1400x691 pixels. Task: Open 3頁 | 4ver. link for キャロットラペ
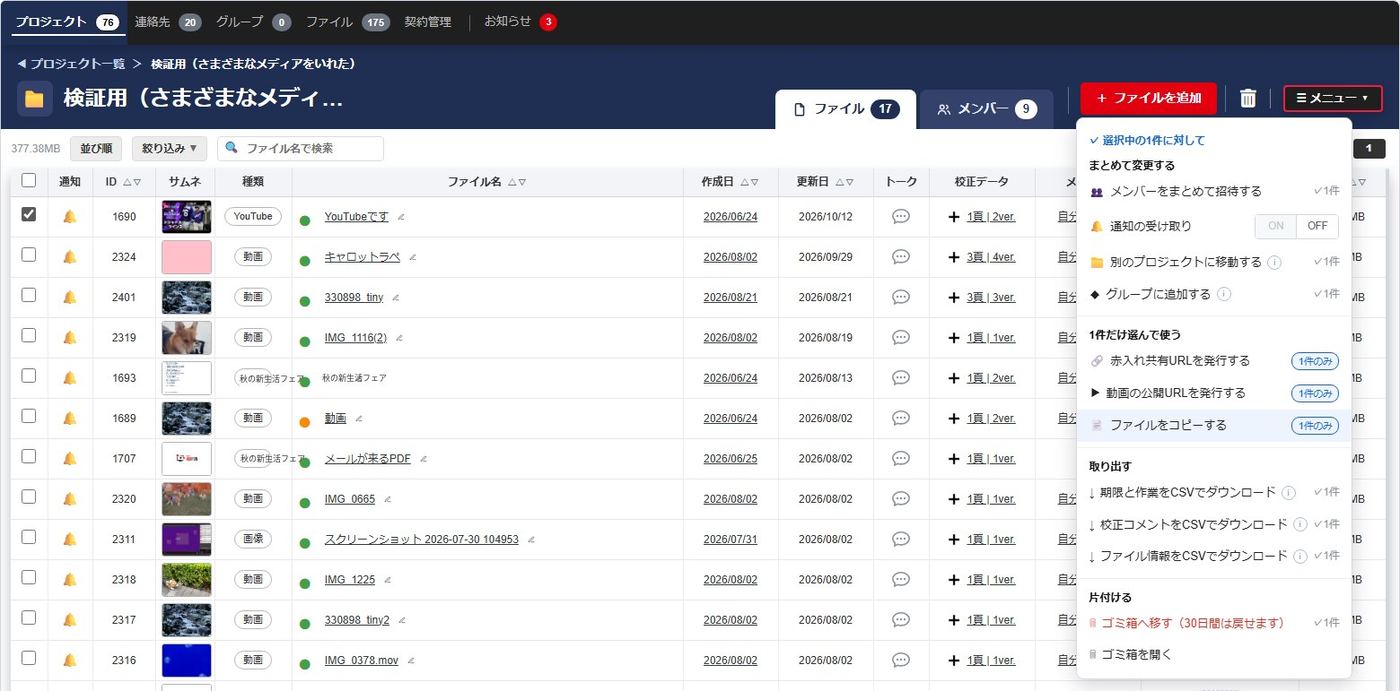(991, 257)
